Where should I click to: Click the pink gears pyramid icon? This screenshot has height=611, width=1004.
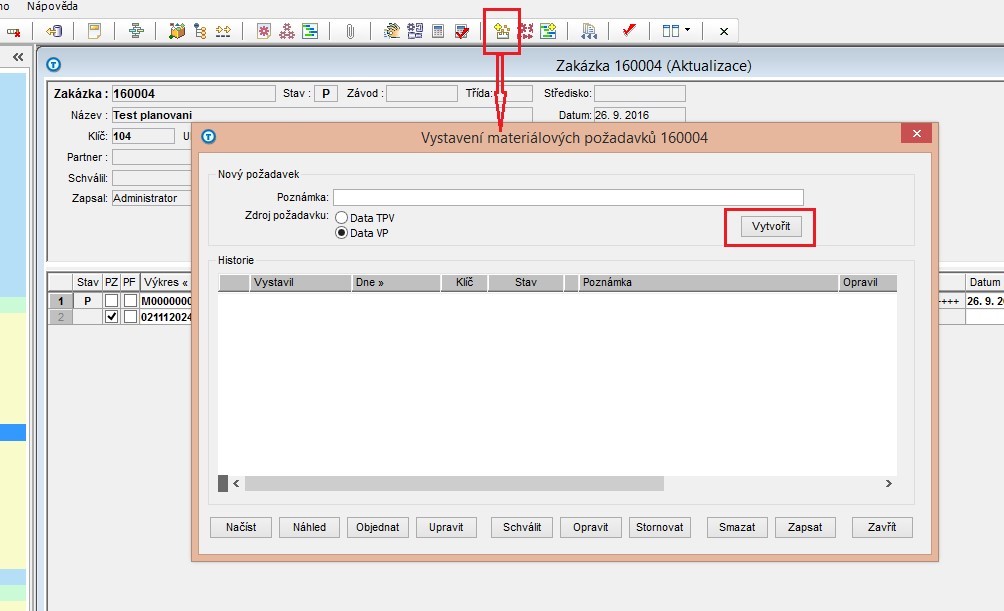(x=286, y=31)
